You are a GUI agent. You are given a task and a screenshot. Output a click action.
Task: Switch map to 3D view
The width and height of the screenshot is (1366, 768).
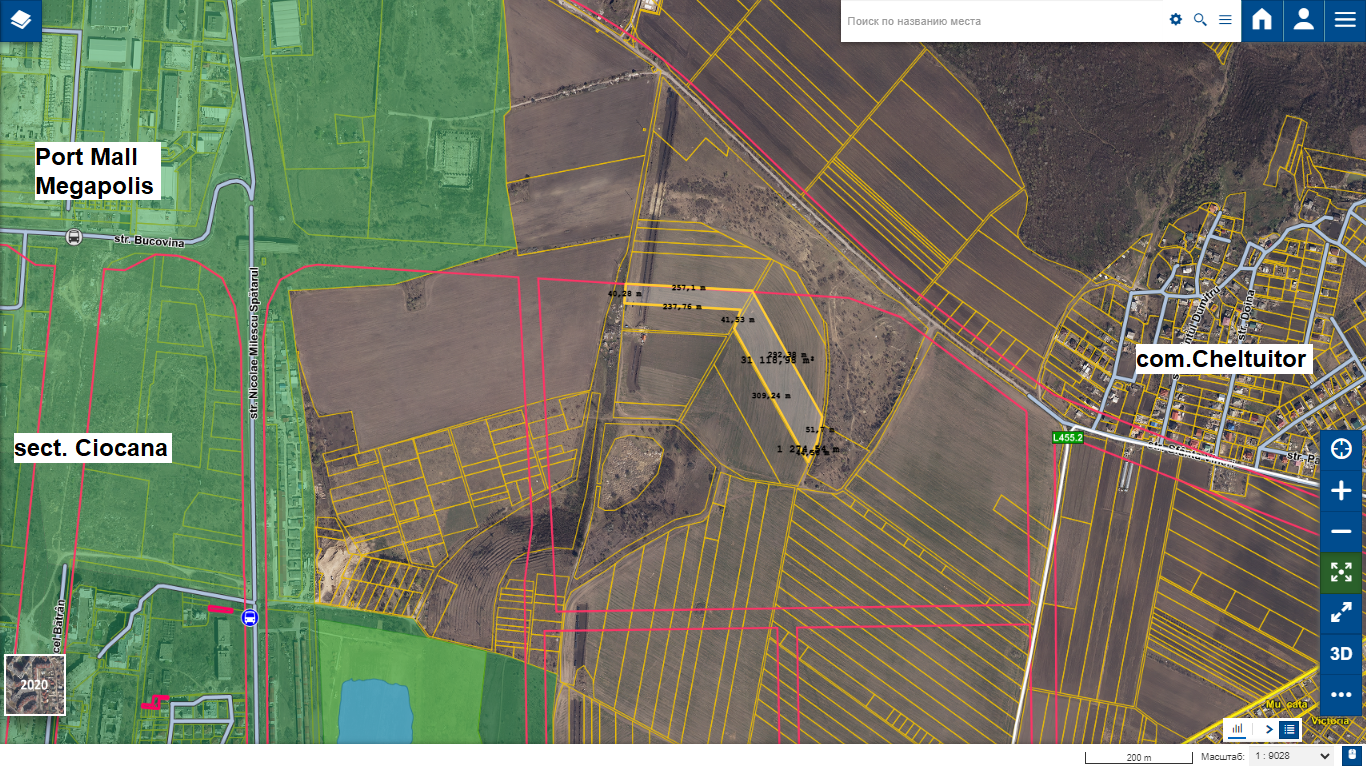1341,654
